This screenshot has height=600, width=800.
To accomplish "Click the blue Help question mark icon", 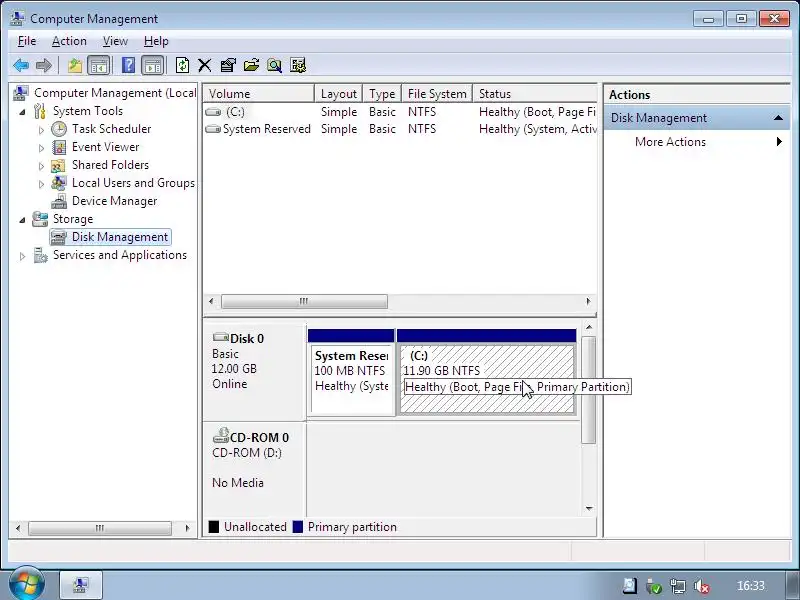I will pos(129,65).
